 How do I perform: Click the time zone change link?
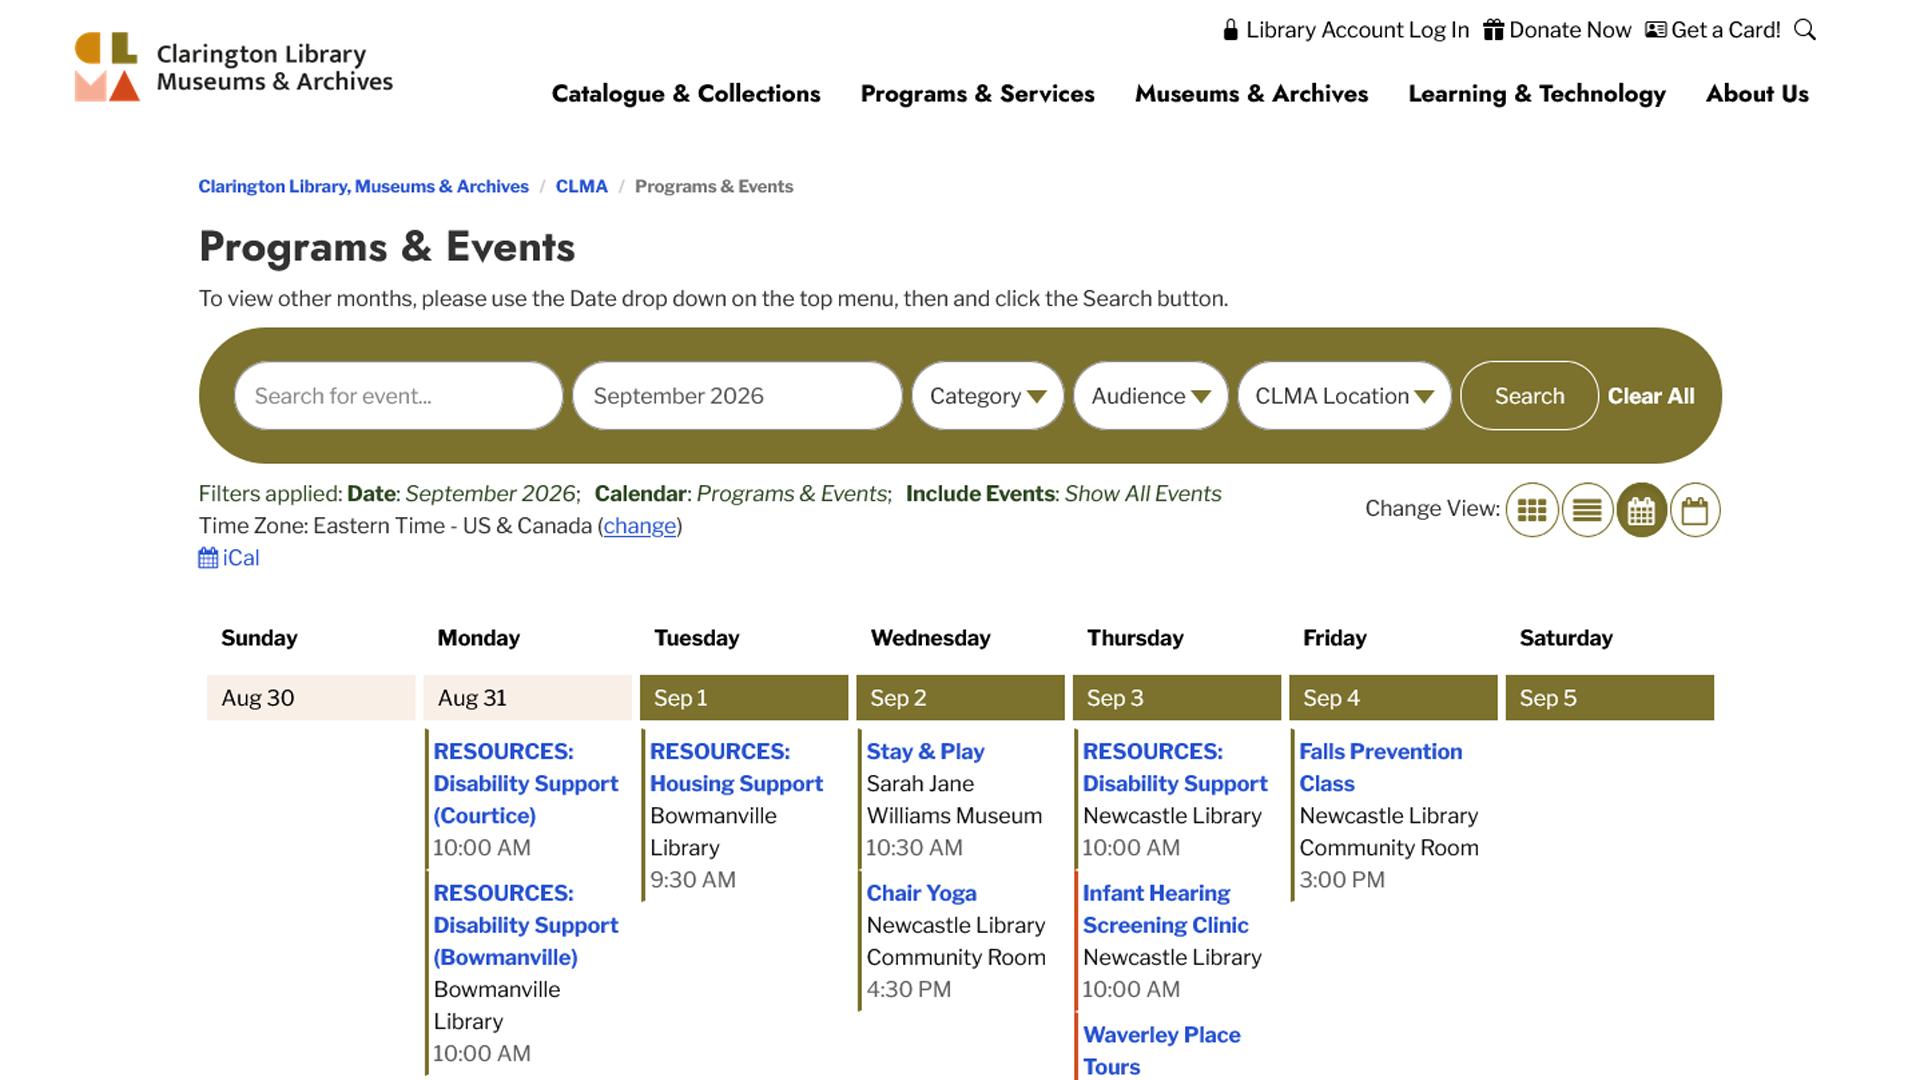tap(640, 526)
